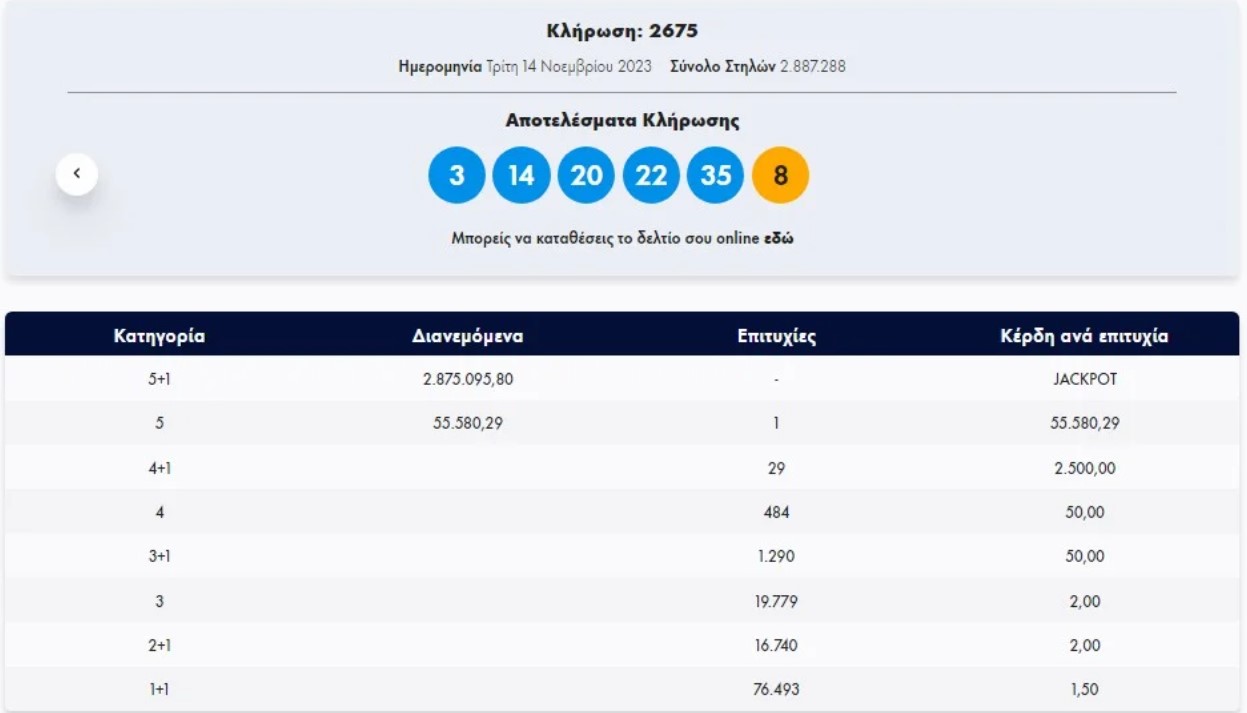Click the 2.500,00 winnings cell
The height and width of the screenshot is (713, 1247).
click(x=1084, y=468)
